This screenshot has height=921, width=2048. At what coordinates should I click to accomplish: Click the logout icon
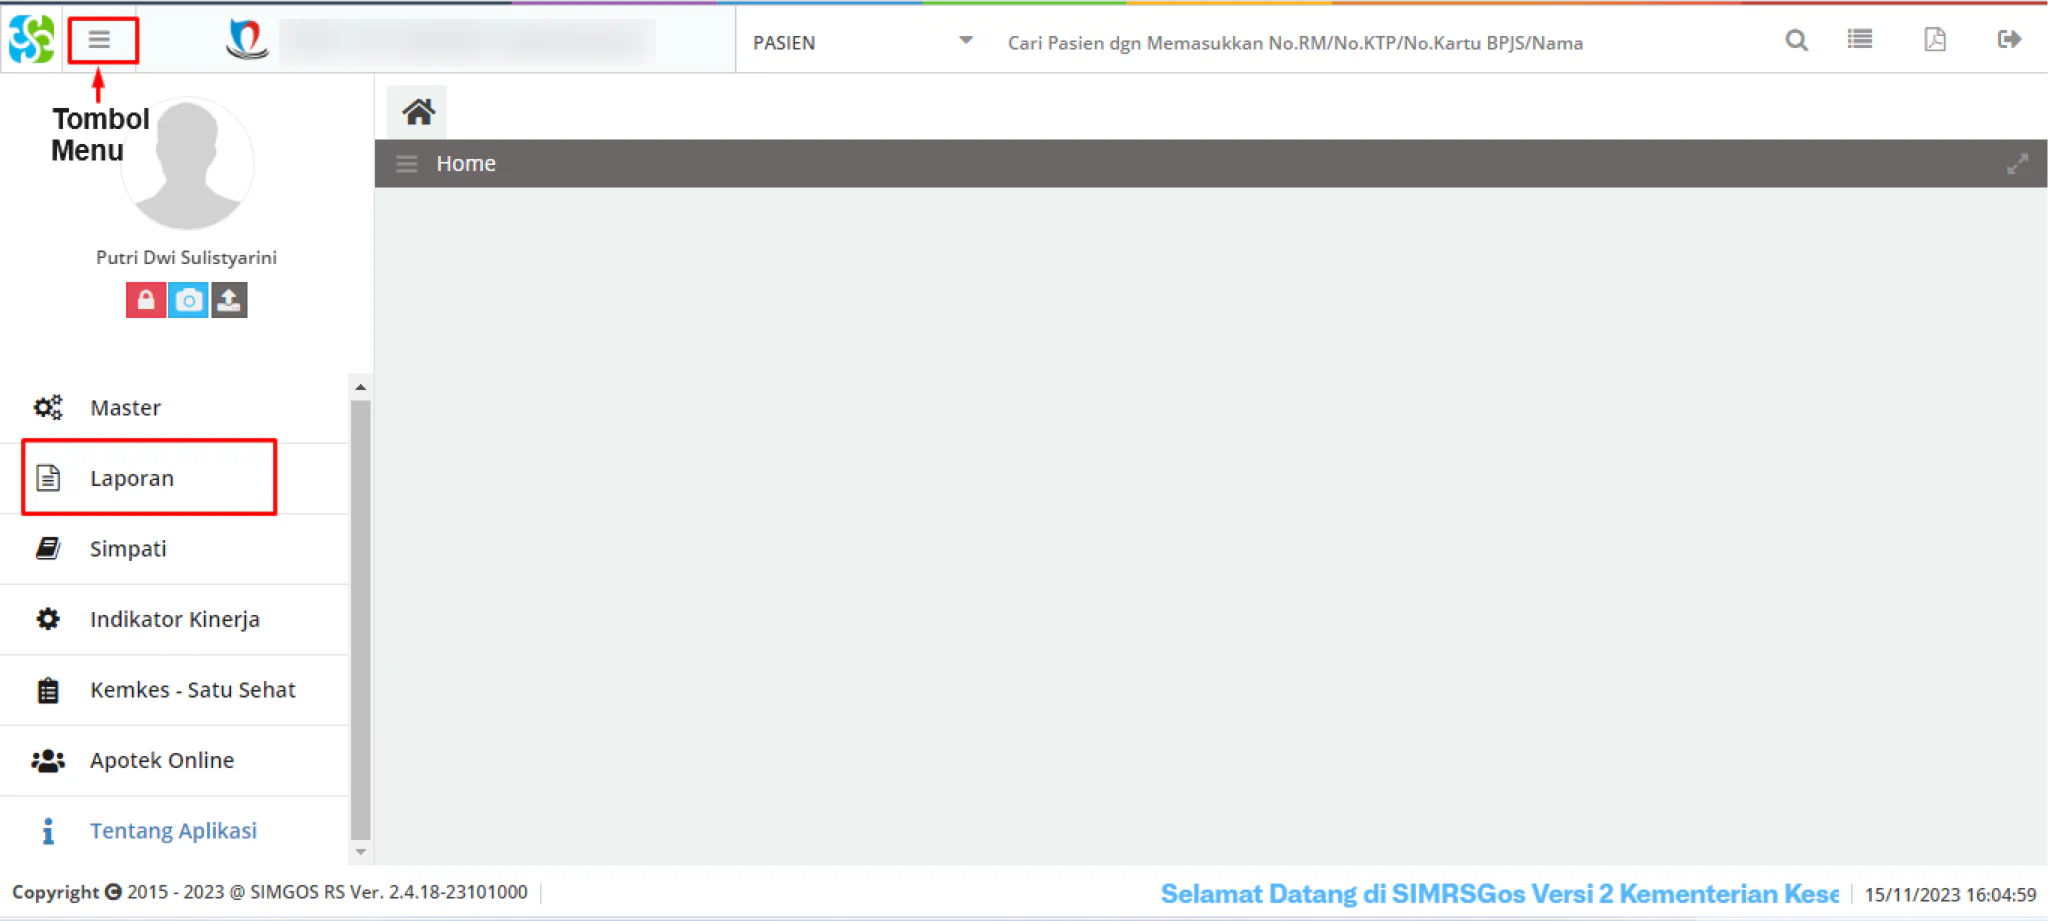(x=2009, y=39)
